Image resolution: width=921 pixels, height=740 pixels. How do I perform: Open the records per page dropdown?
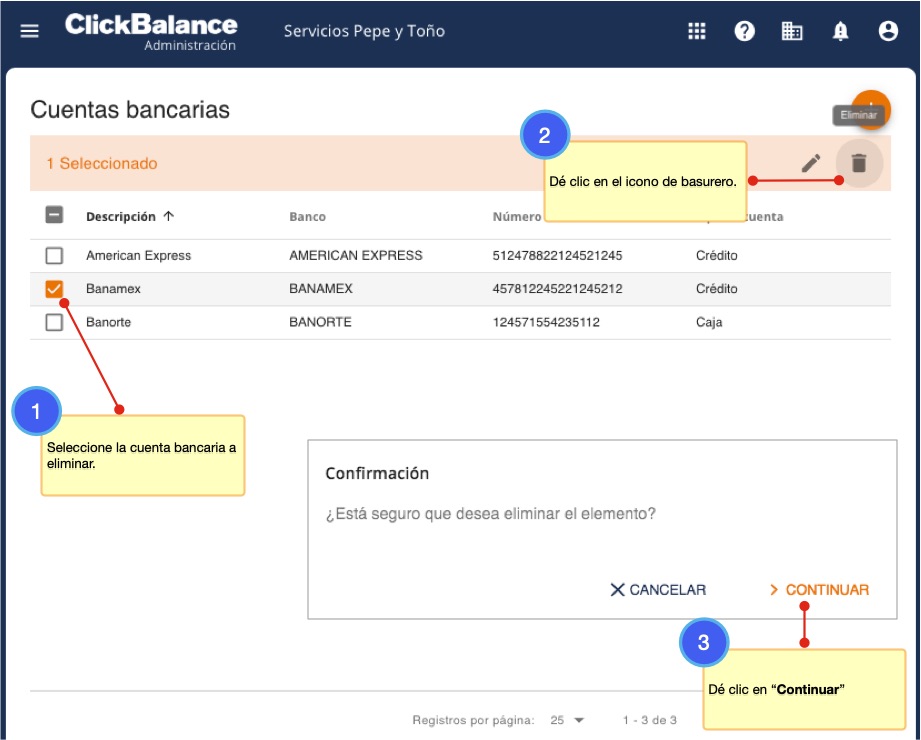coord(568,720)
